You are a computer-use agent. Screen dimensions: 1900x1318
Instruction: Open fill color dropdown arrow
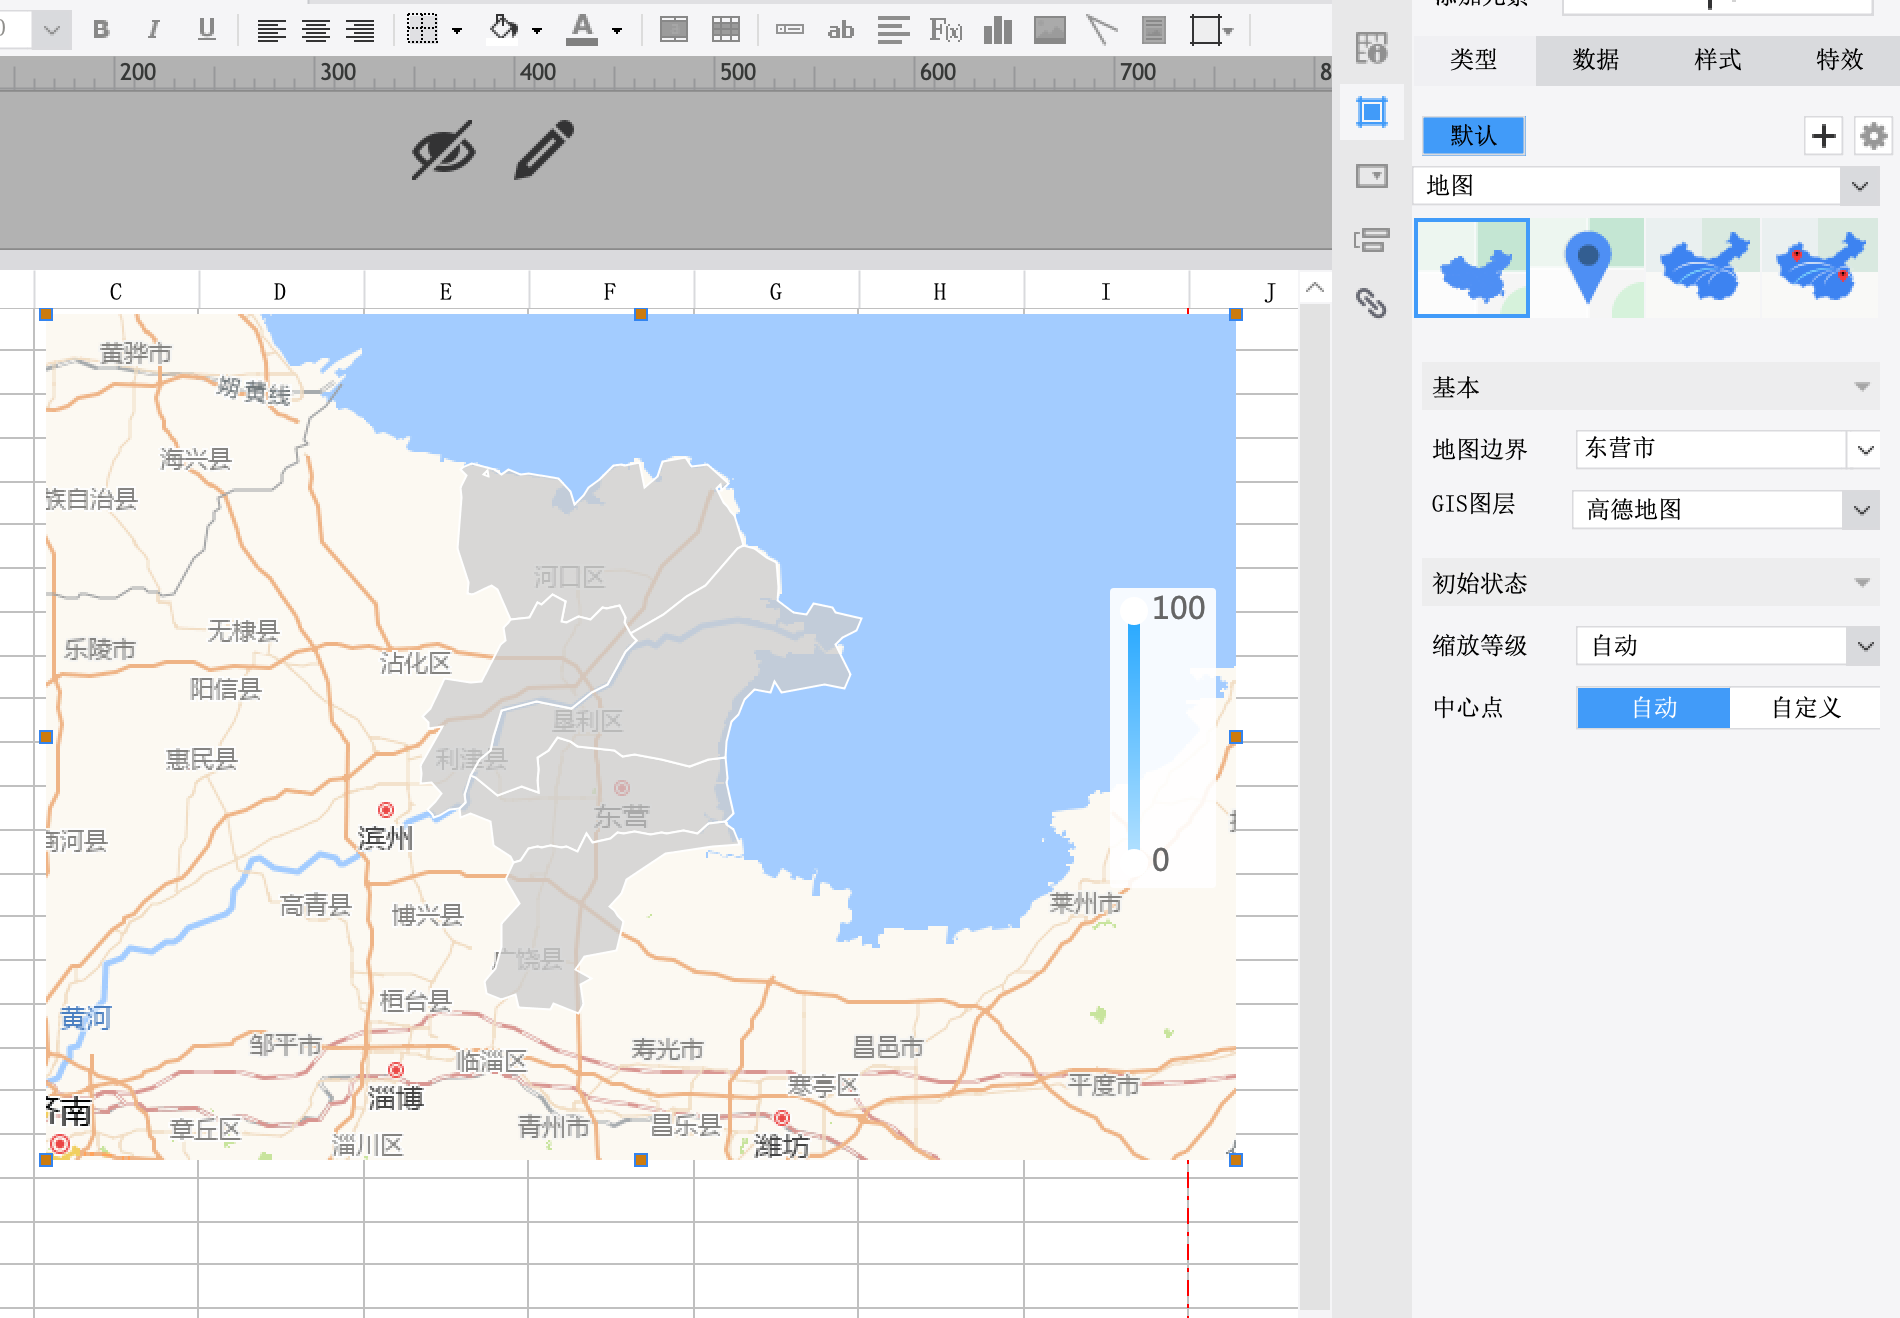(537, 31)
